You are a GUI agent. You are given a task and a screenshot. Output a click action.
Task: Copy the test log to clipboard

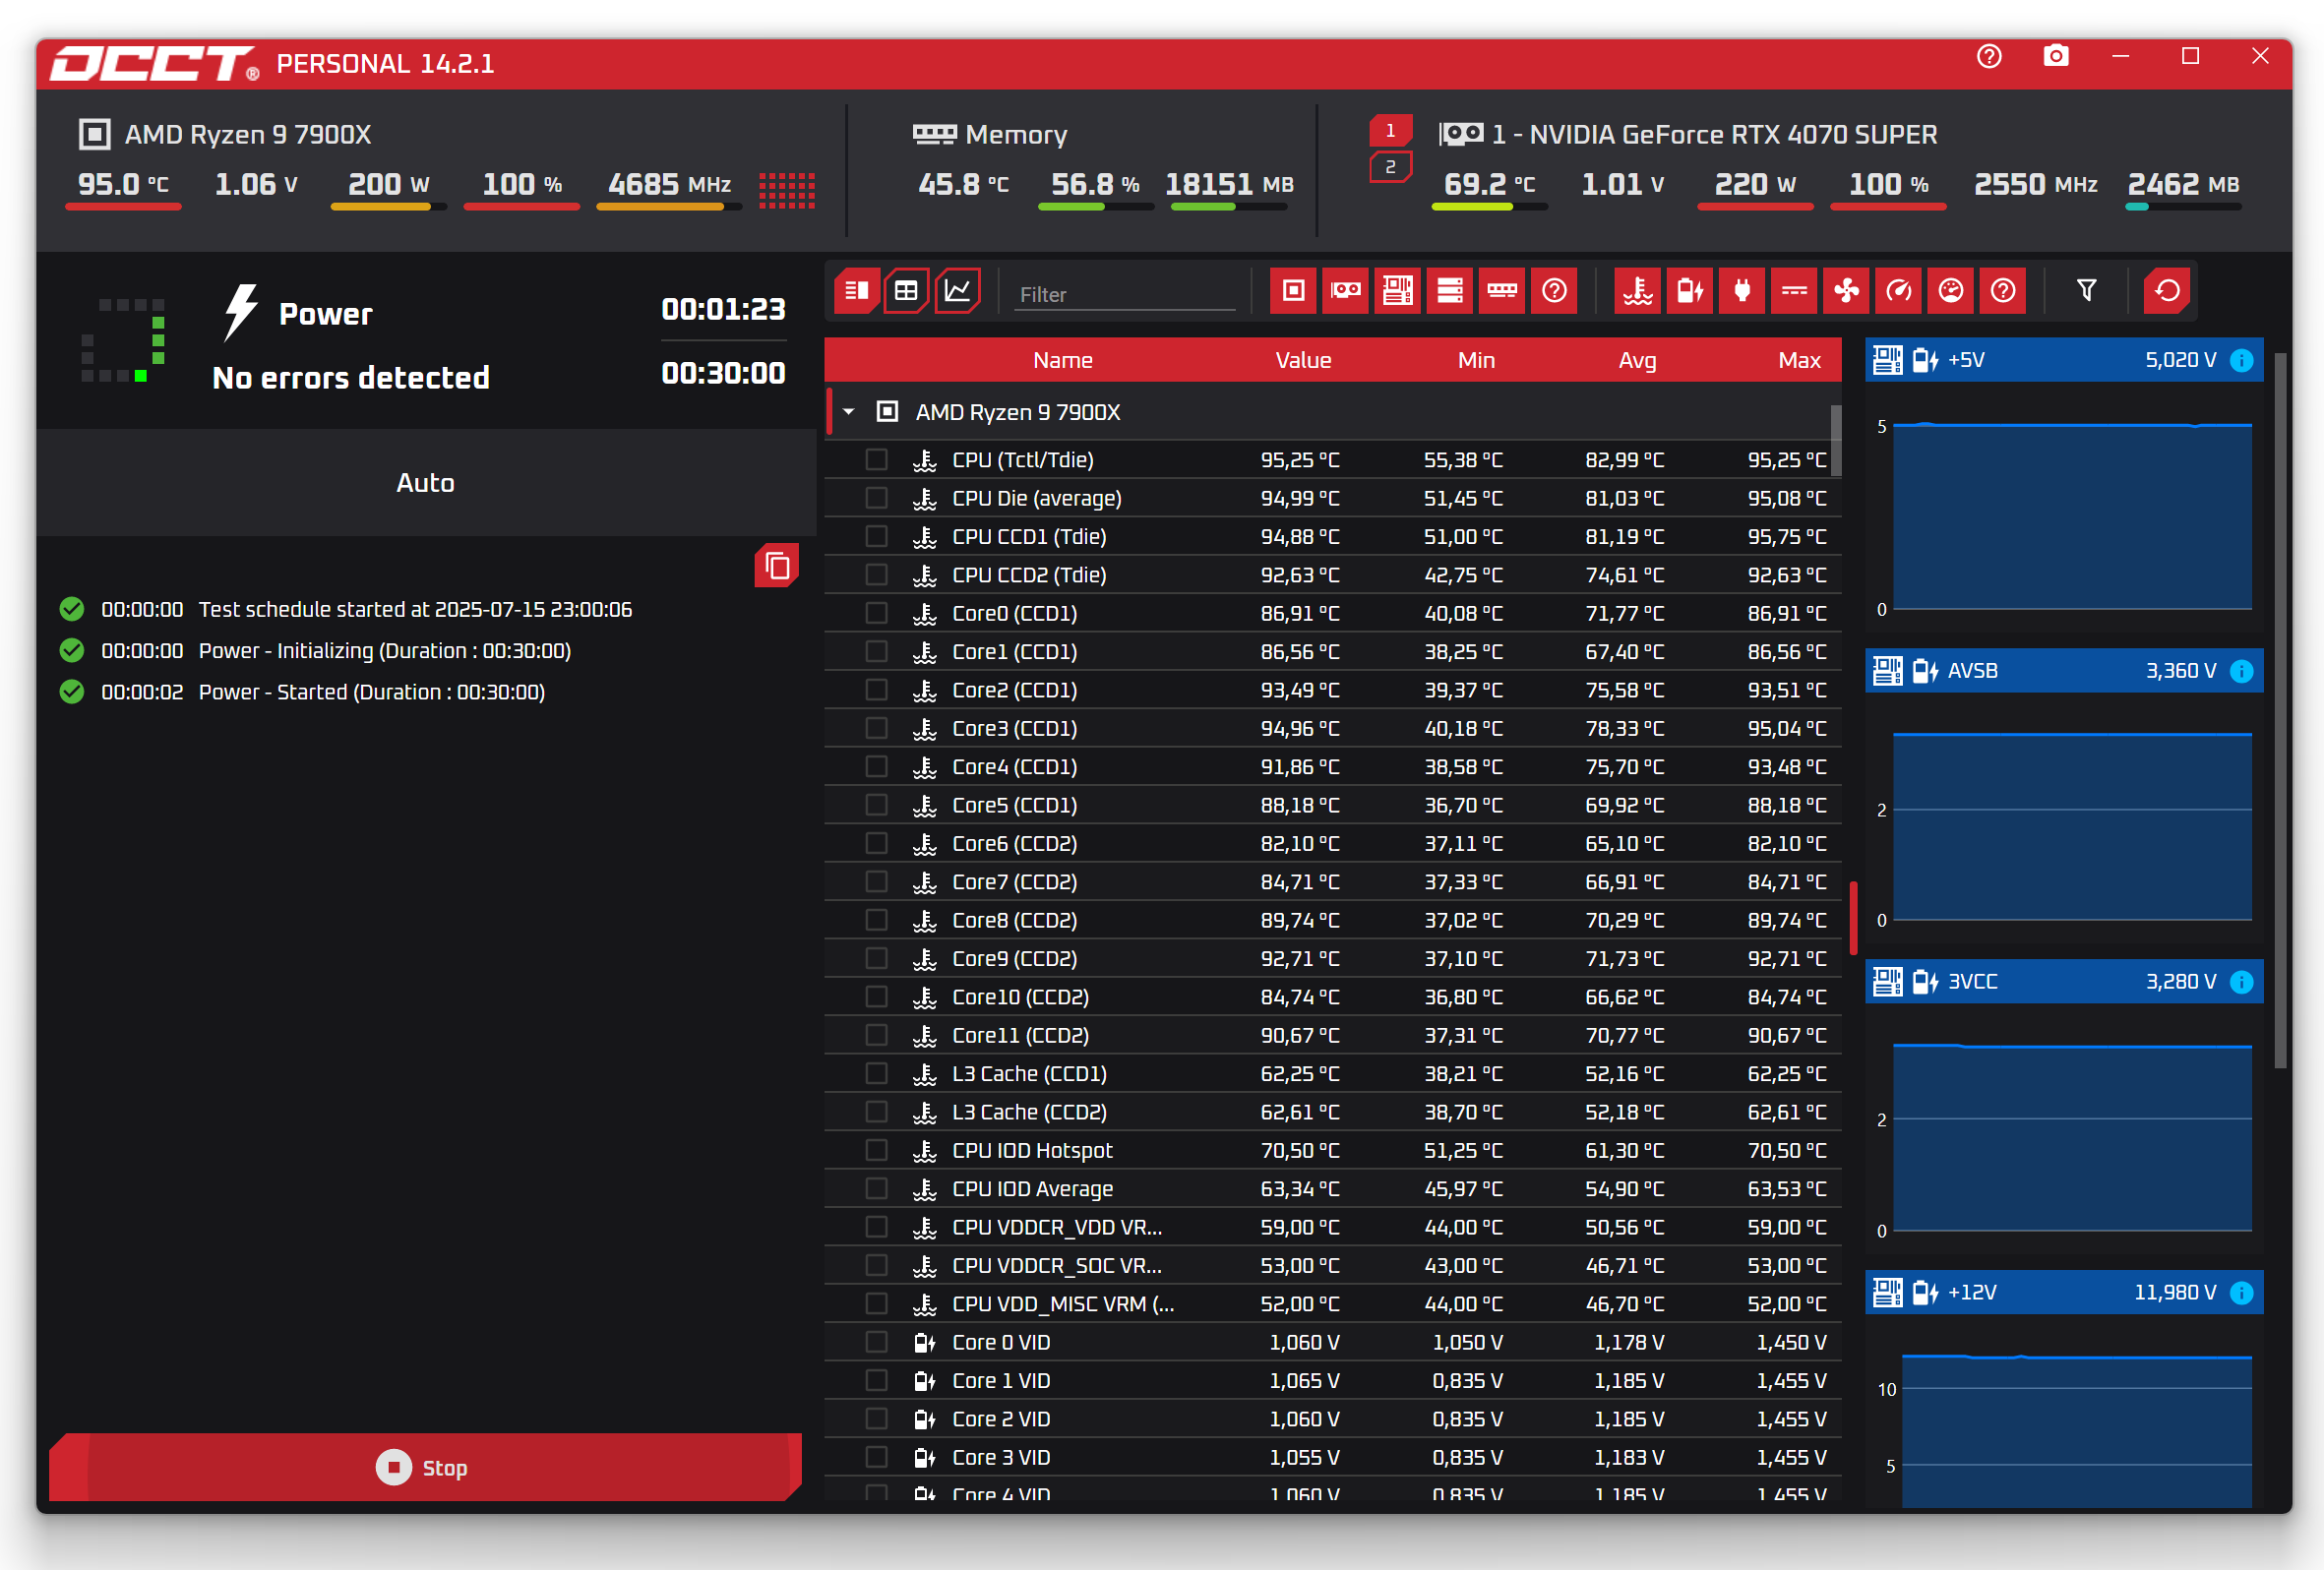(x=777, y=567)
